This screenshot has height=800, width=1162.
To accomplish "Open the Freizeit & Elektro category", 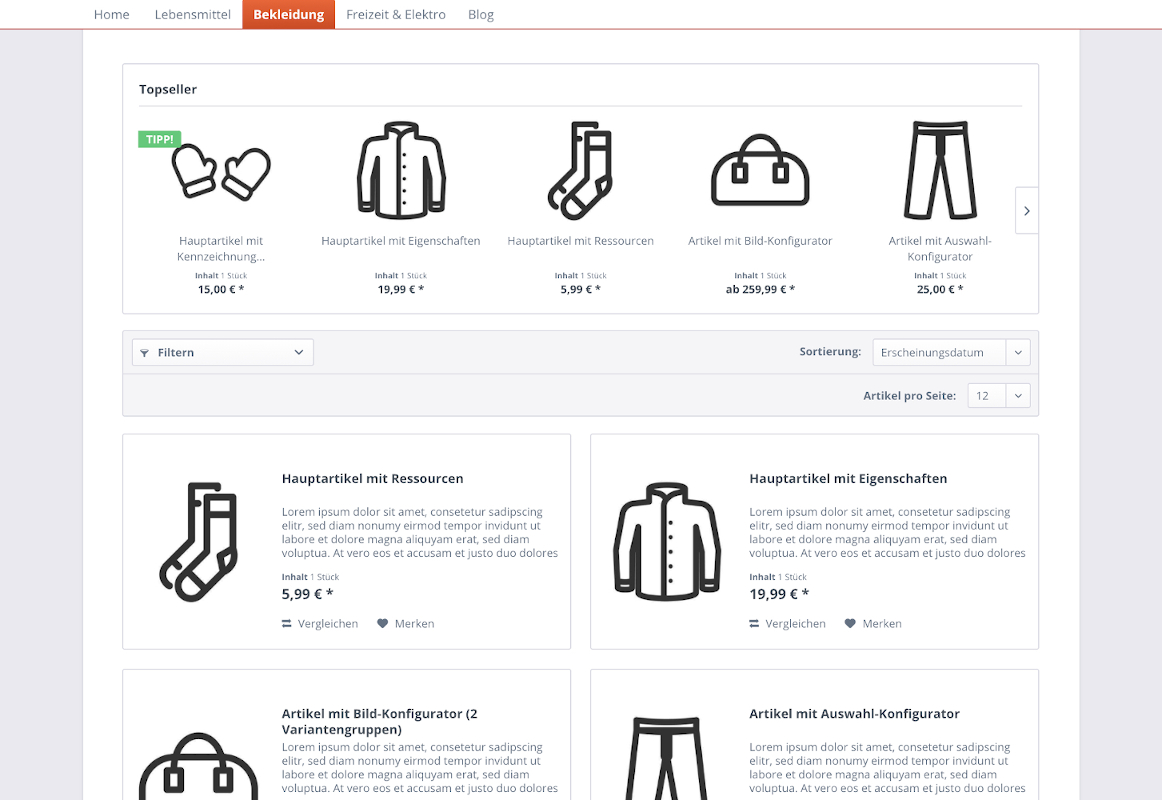I will pyautogui.click(x=396, y=15).
